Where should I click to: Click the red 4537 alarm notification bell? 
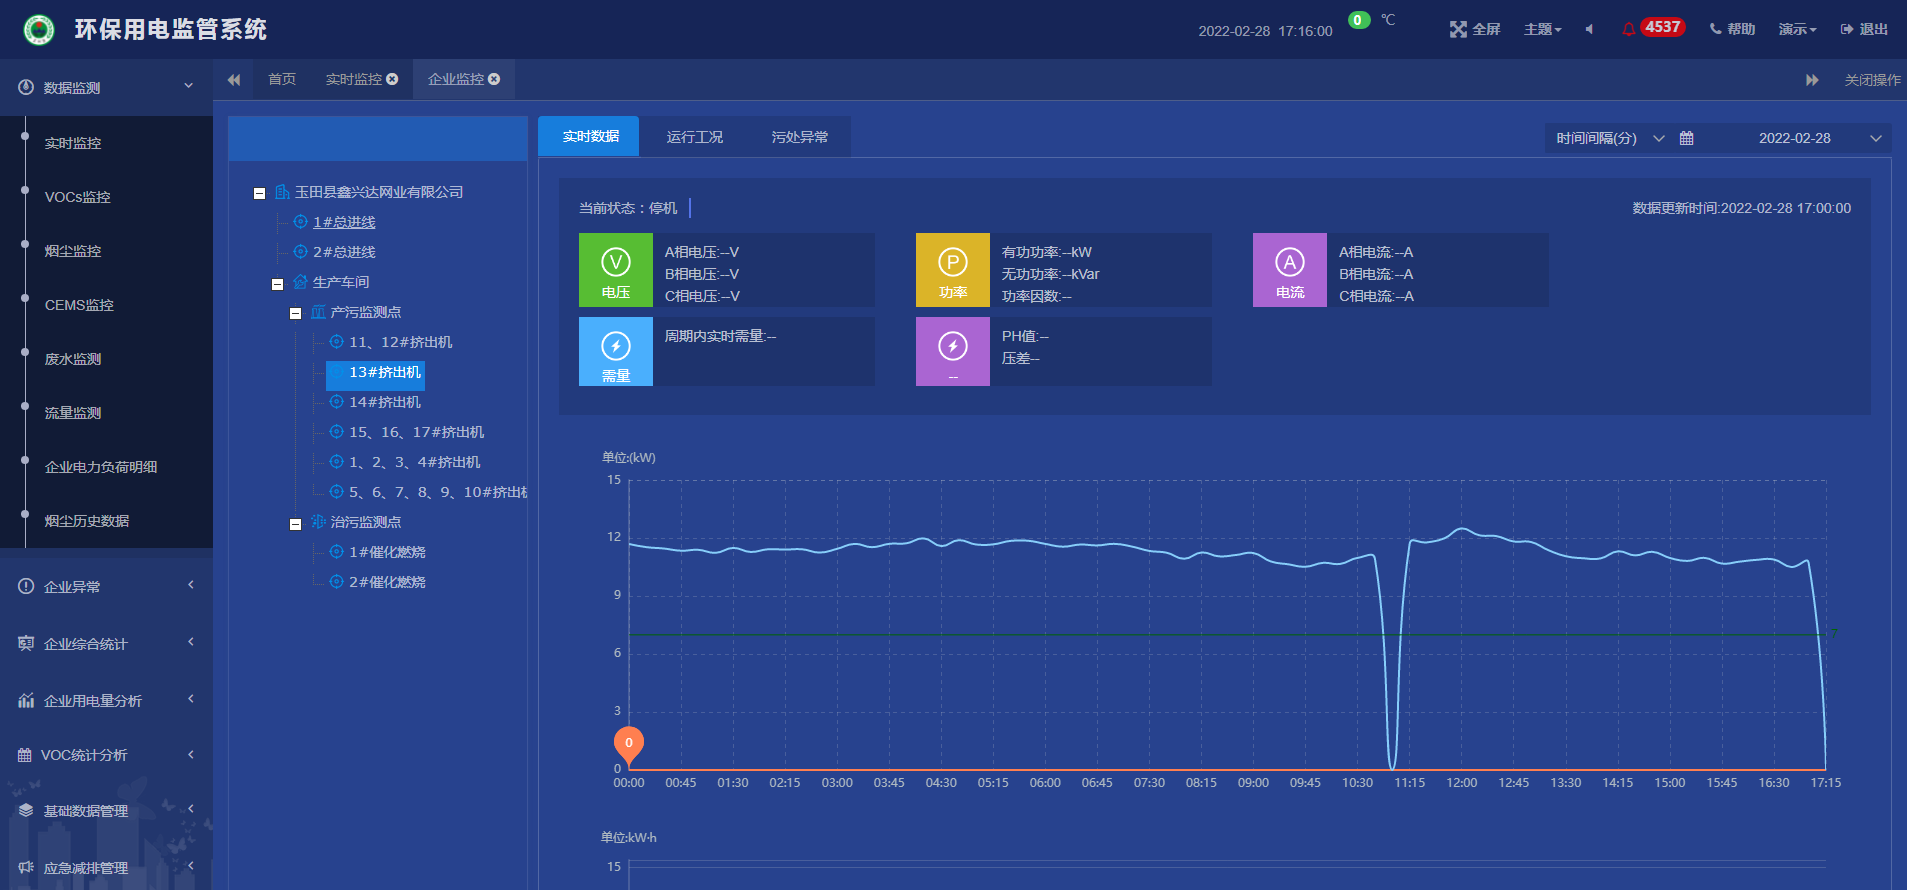coord(1653,28)
